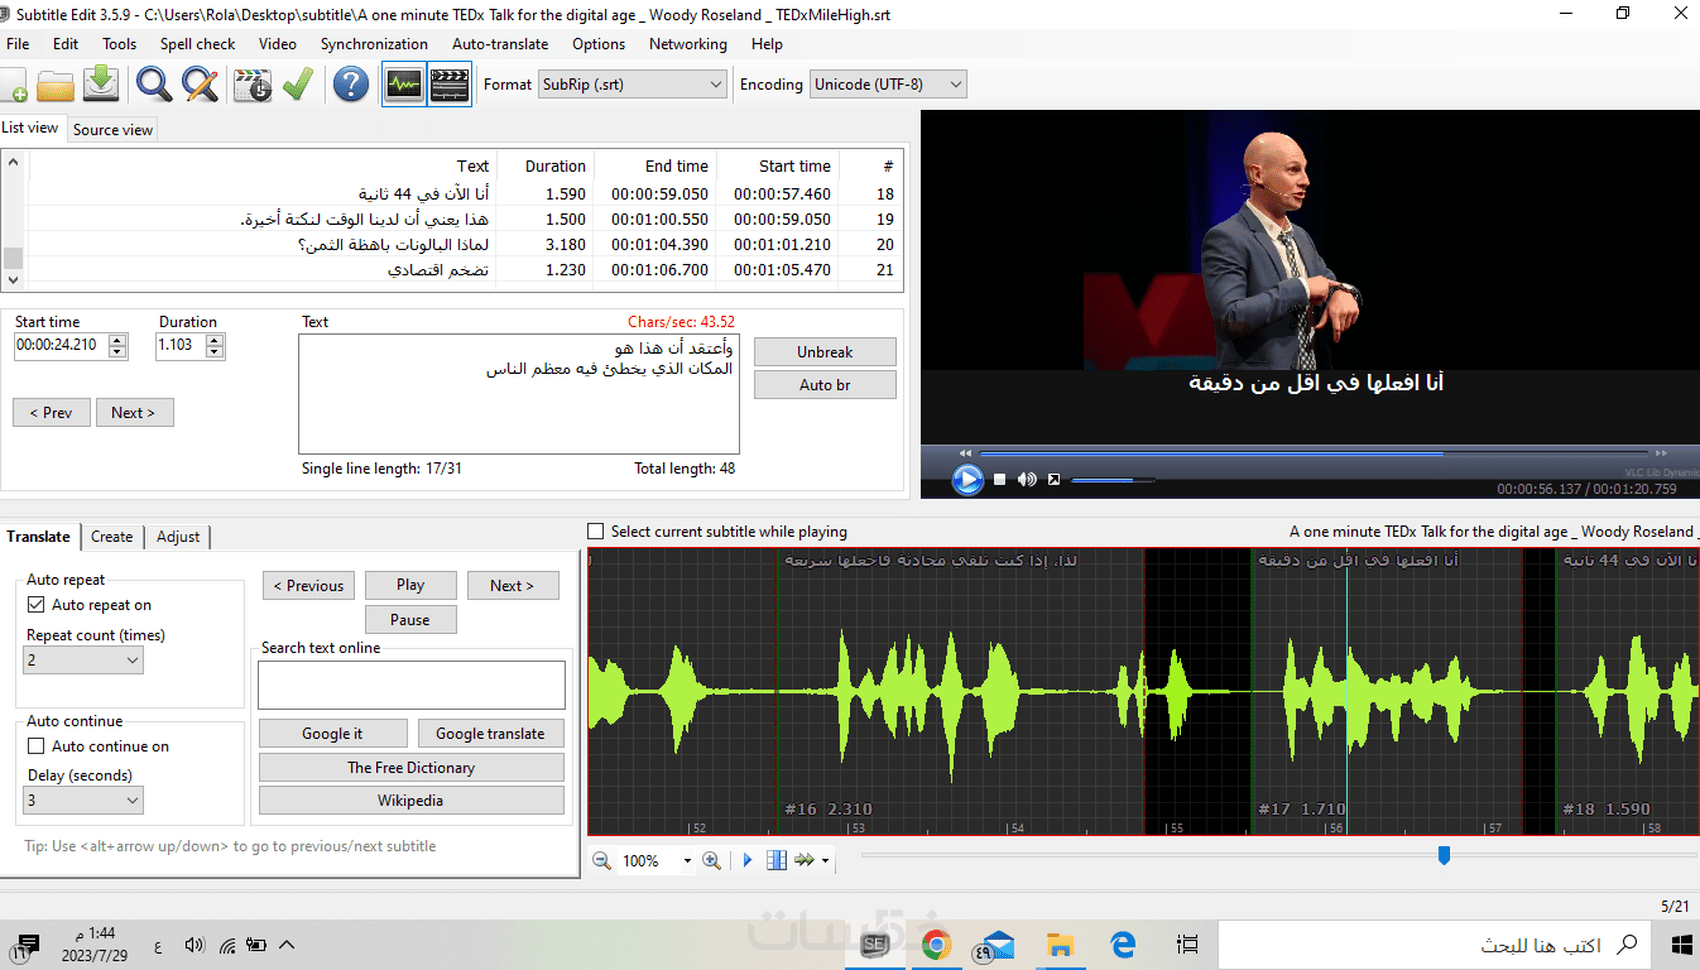Click the Save subtitle toolbar icon

101,85
